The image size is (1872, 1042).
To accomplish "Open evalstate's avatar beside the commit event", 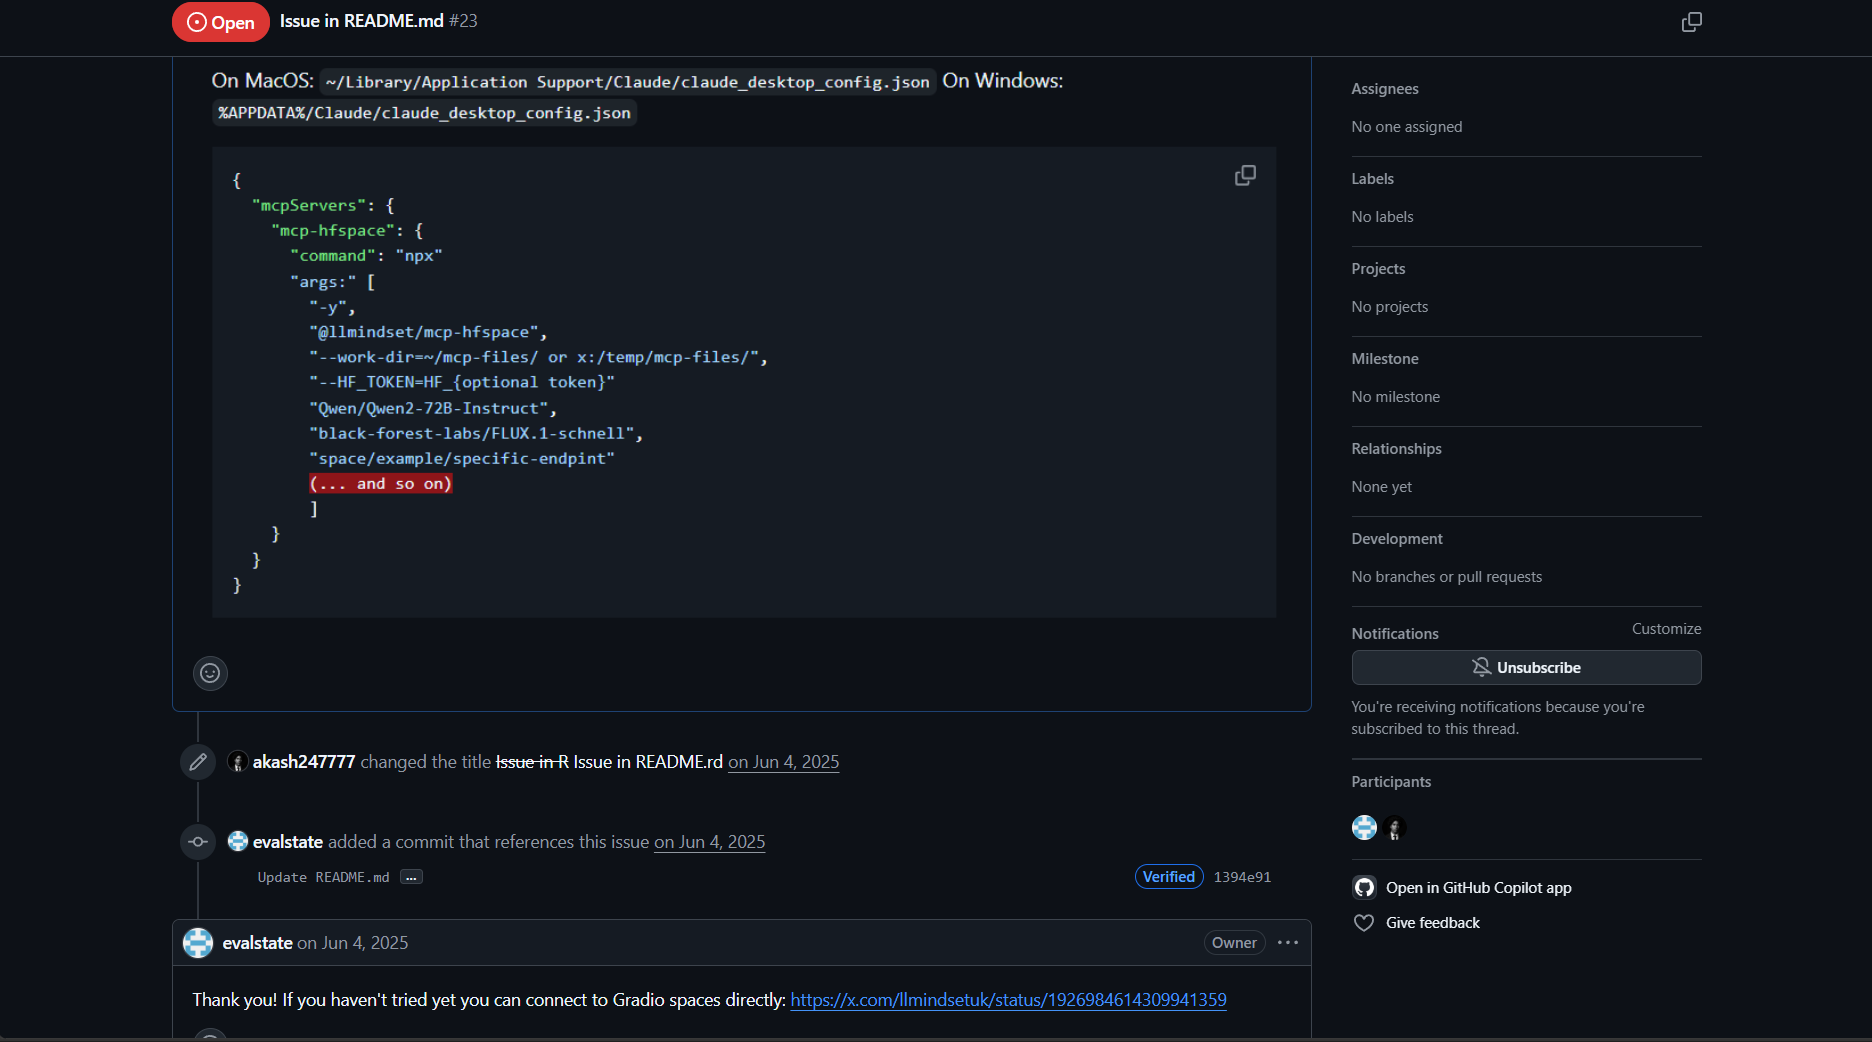I will point(238,842).
